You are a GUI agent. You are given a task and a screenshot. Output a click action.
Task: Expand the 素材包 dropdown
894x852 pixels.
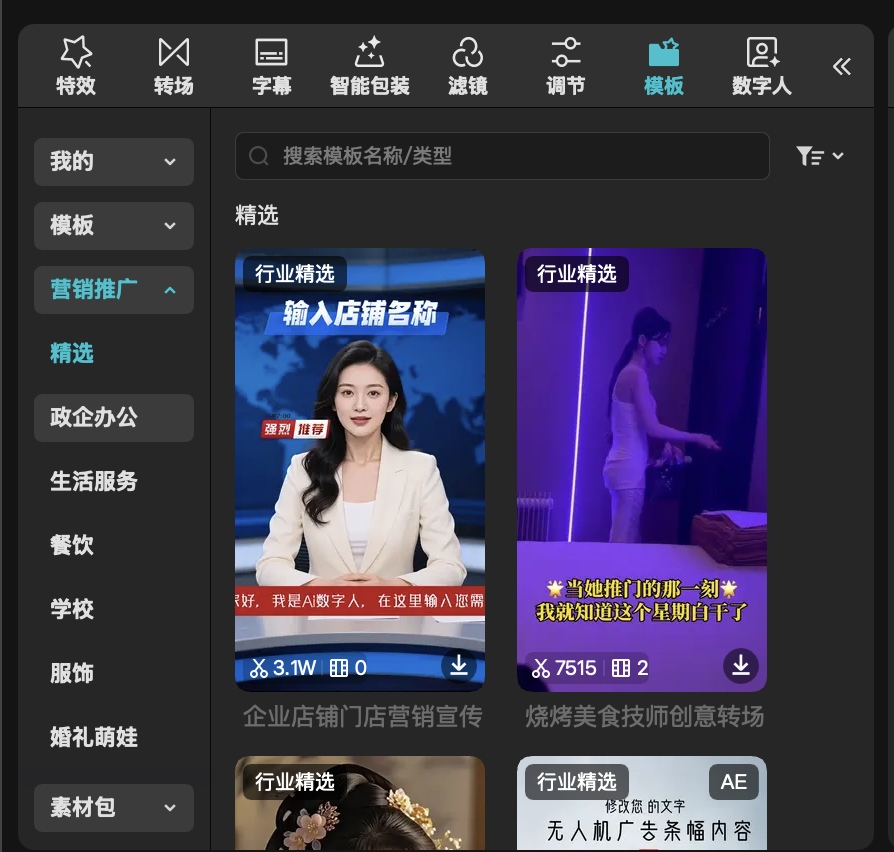click(x=114, y=808)
